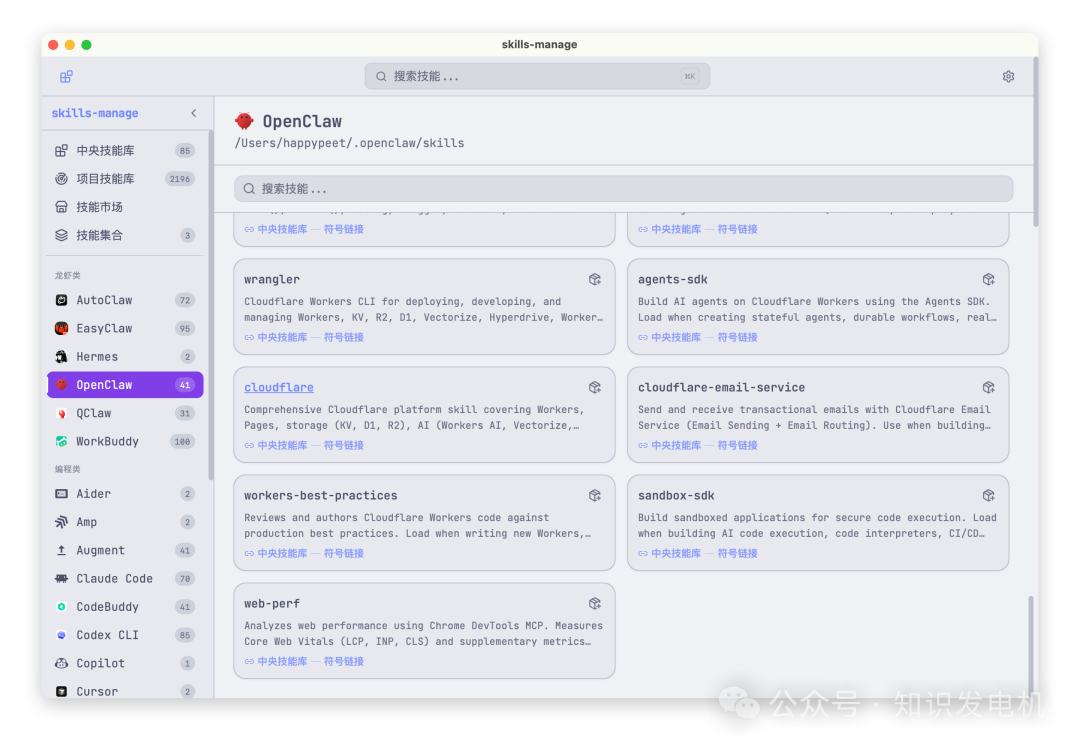Click the QClaw app icon
This screenshot has width=1080, height=748.
61,413
